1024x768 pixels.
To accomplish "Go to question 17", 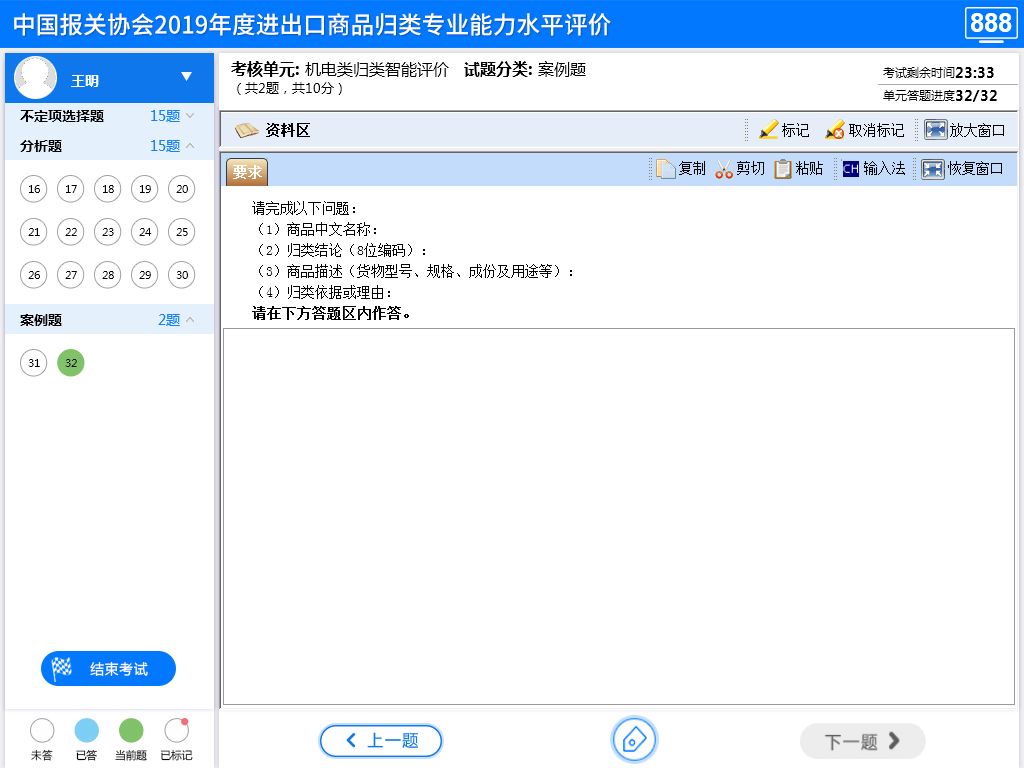I will [71, 189].
